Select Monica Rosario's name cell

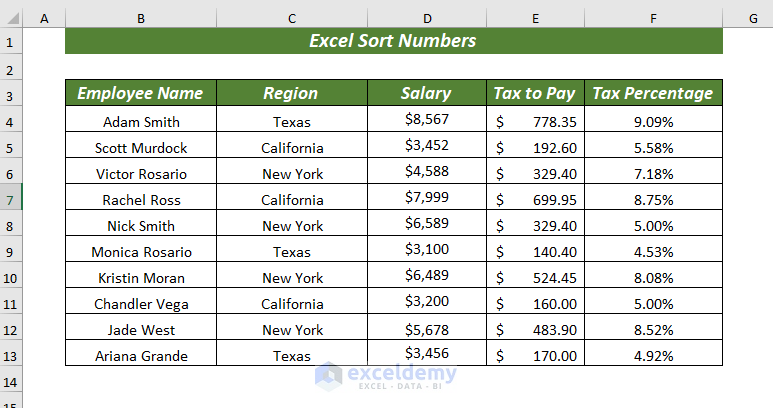tap(141, 252)
